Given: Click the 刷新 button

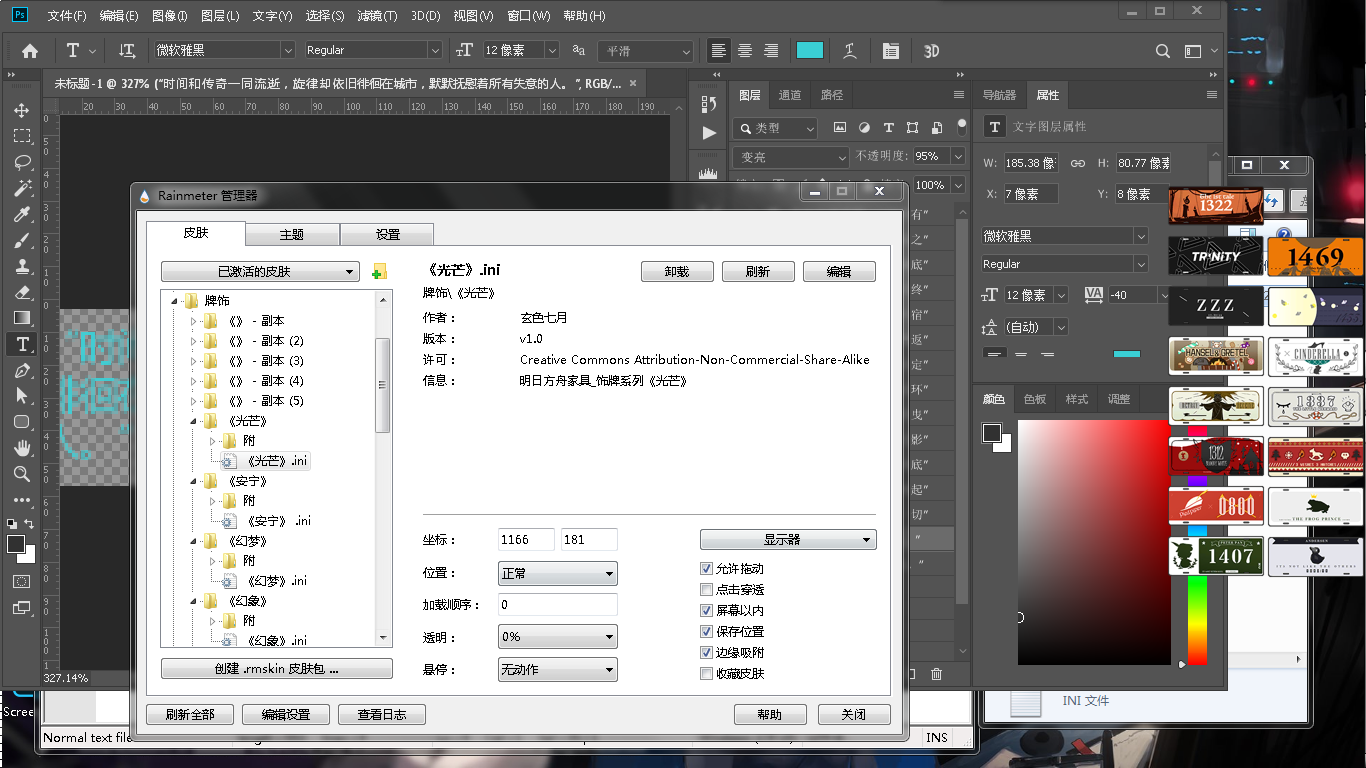Looking at the screenshot, I should [758, 272].
